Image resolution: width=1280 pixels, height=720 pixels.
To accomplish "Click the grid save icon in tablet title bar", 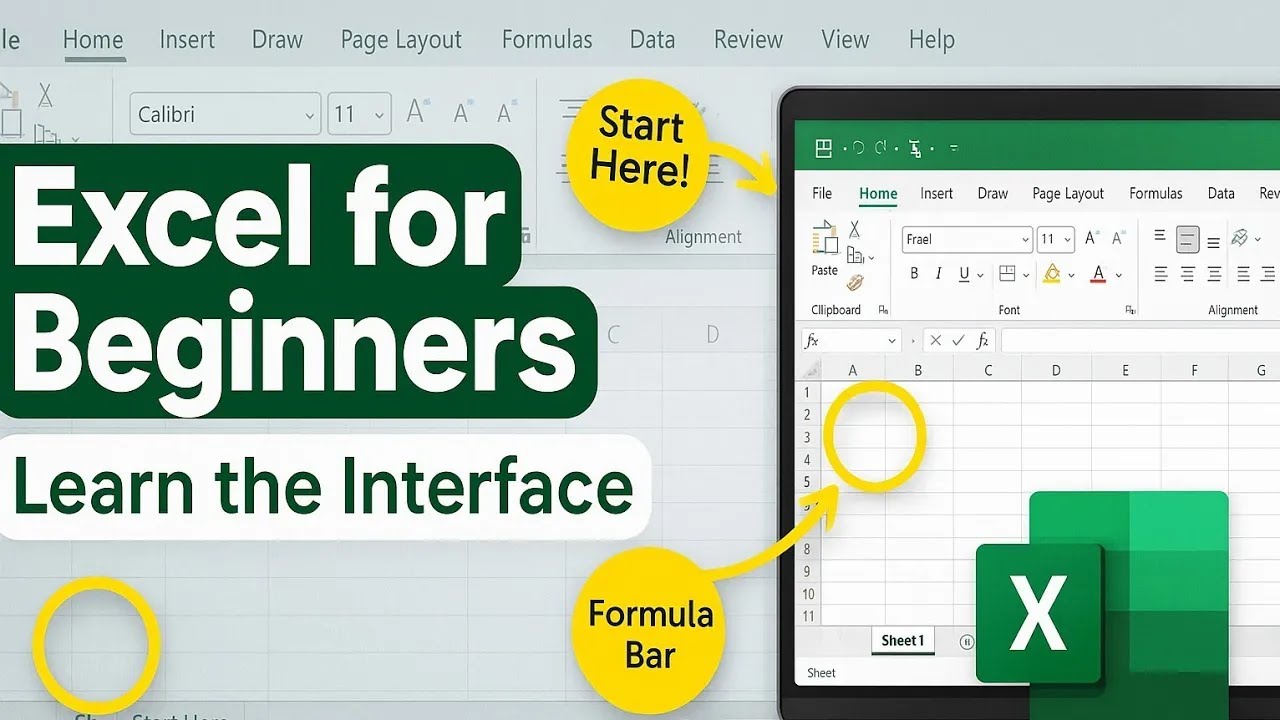I will [x=823, y=149].
